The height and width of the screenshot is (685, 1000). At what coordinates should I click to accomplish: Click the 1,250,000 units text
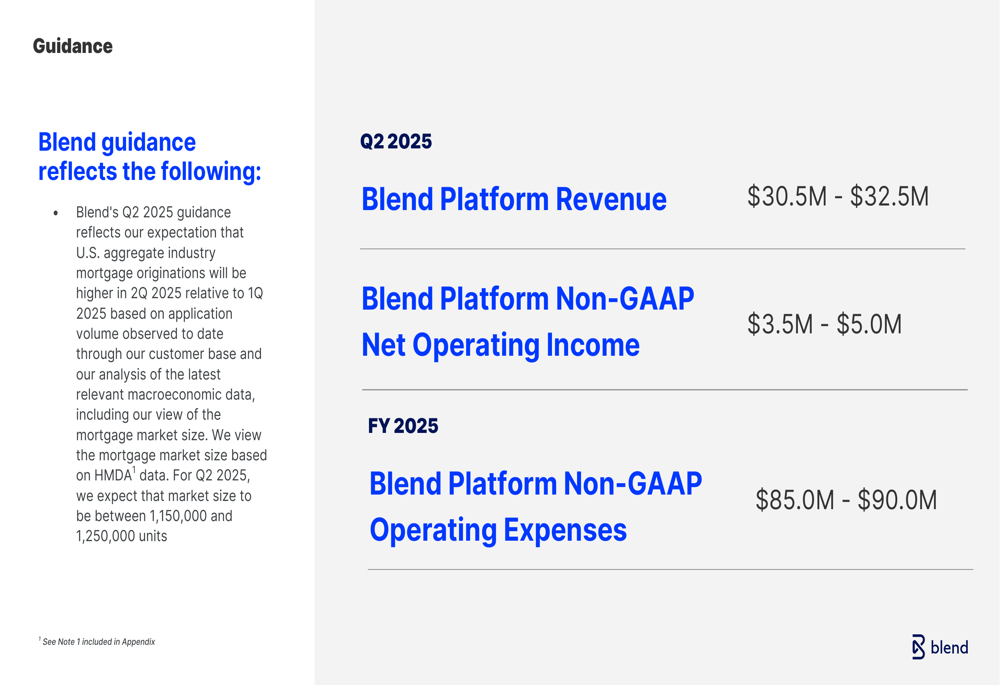coord(121,536)
